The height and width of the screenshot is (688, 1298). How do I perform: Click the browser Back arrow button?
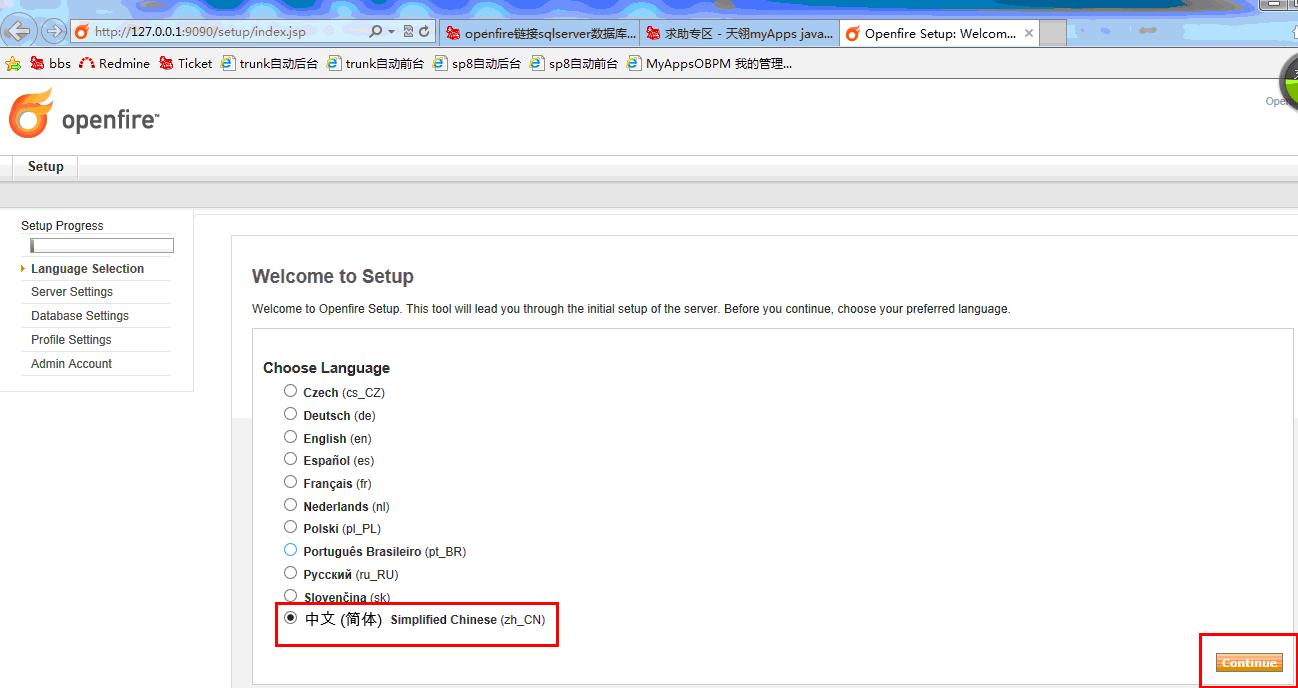[19, 31]
